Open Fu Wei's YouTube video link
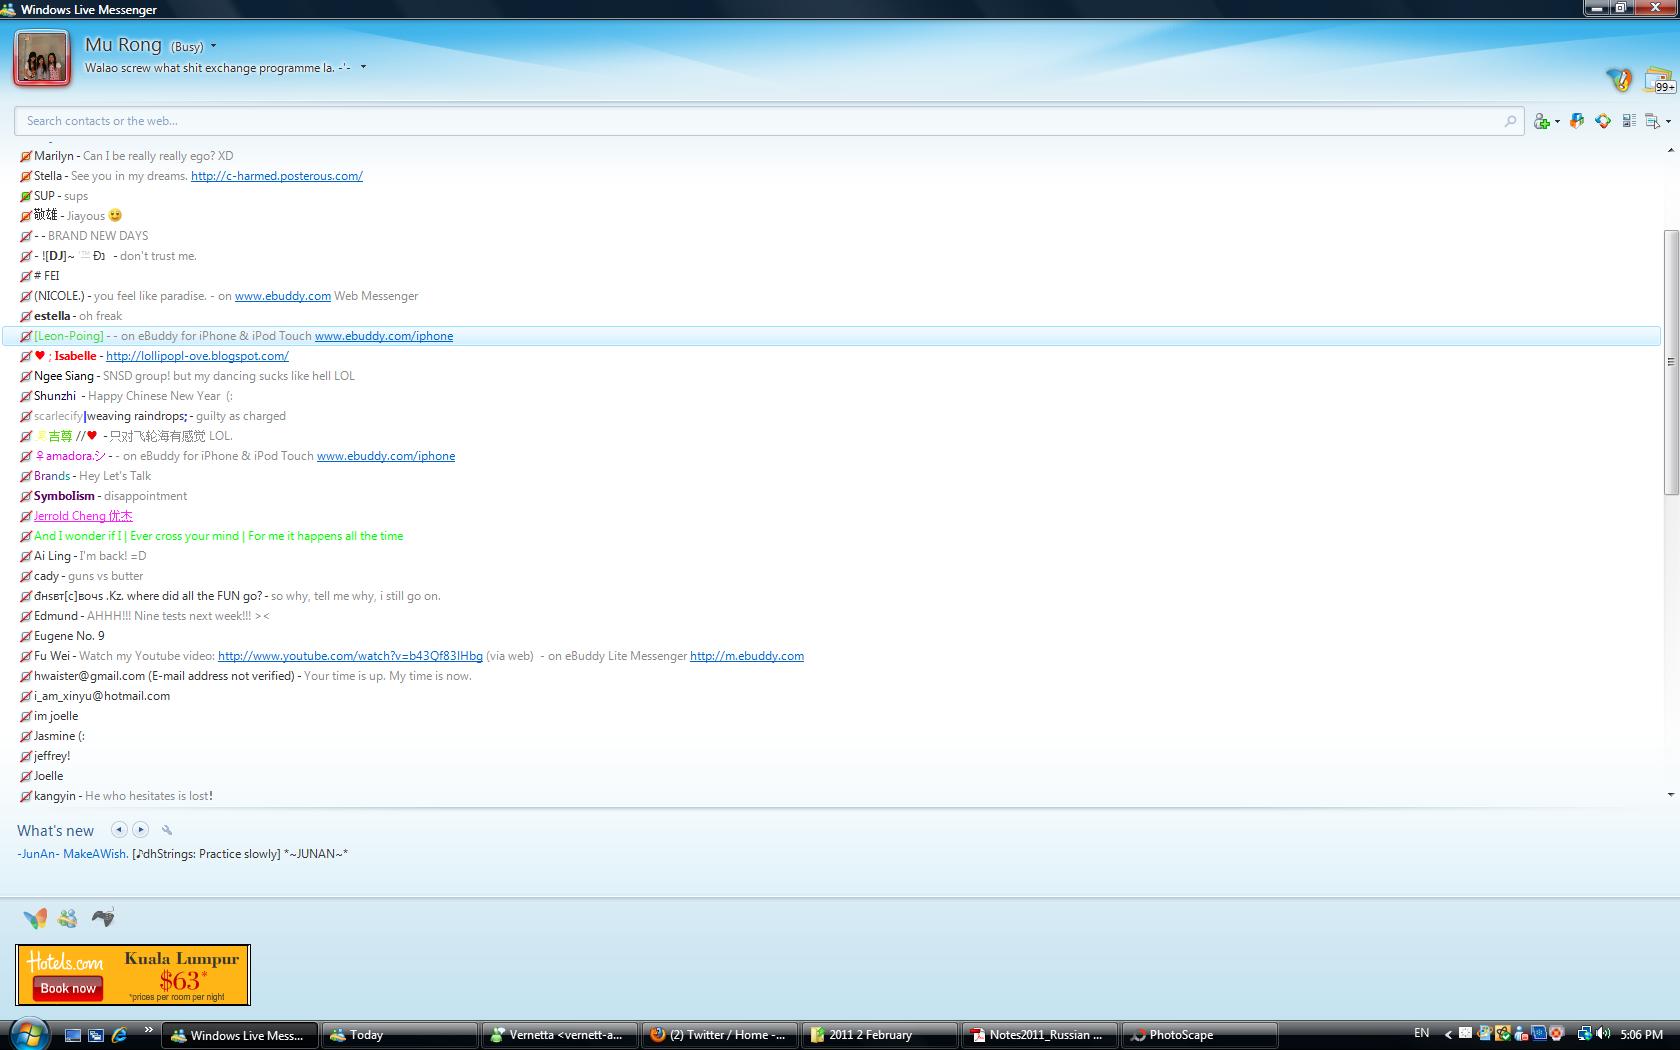 (x=350, y=656)
